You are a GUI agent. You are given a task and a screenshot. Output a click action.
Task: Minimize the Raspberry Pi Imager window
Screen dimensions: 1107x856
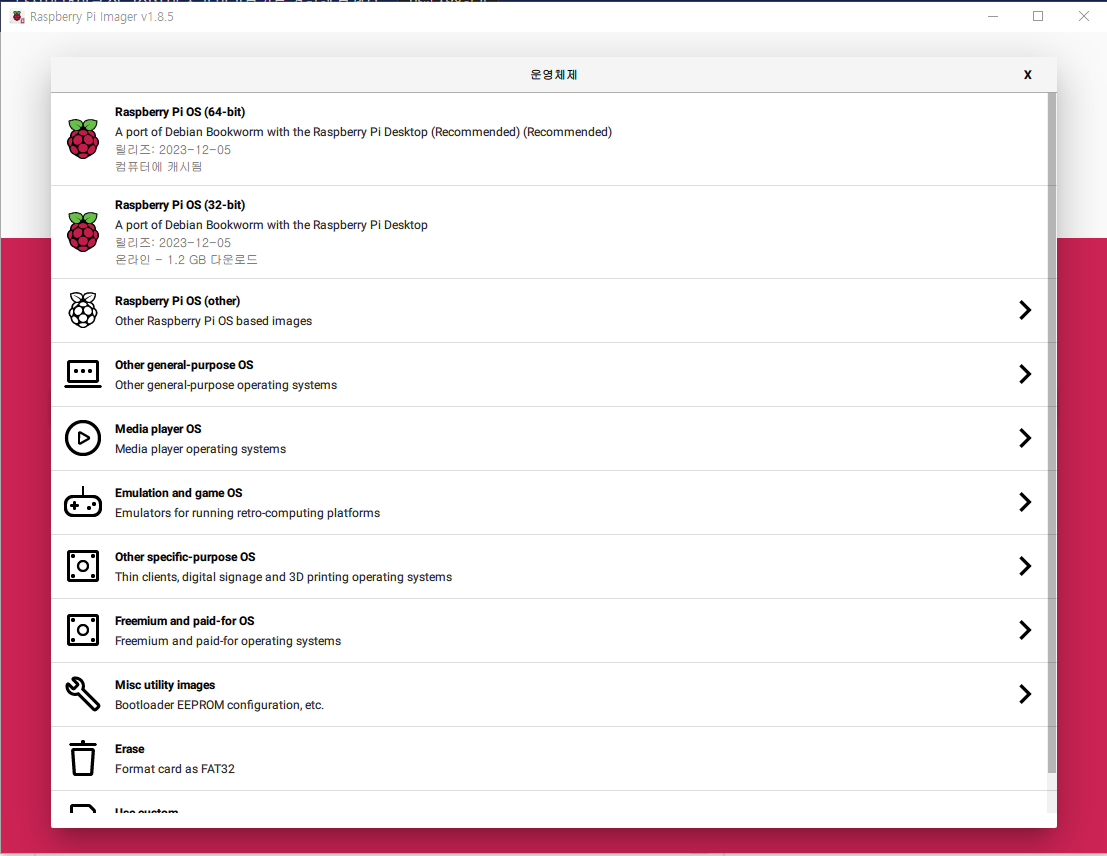click(993, 16)
